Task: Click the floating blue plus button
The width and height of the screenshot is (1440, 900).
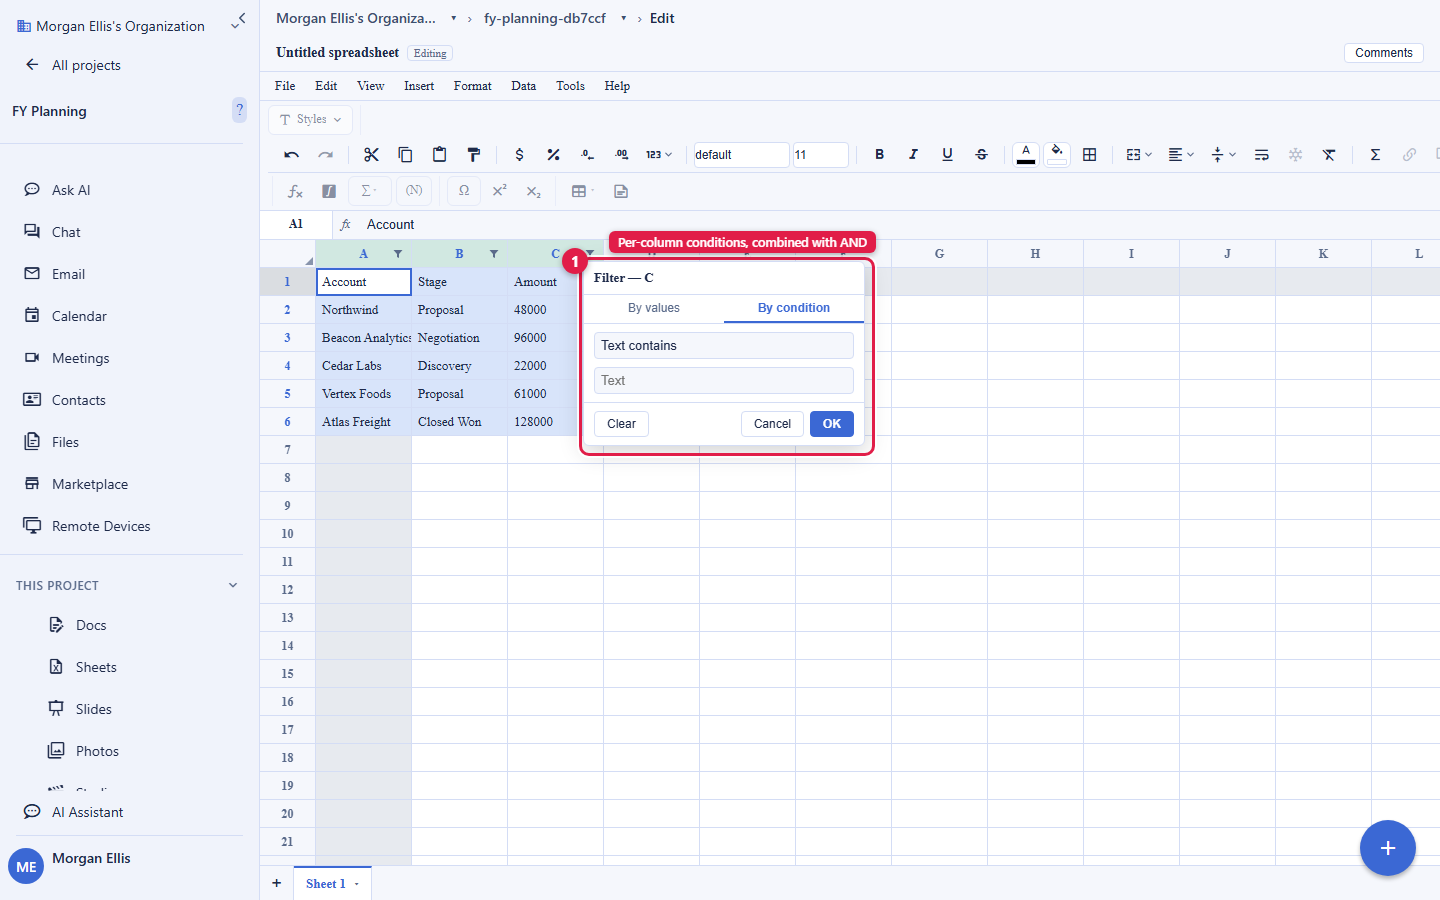Action: click(1387, 848)
